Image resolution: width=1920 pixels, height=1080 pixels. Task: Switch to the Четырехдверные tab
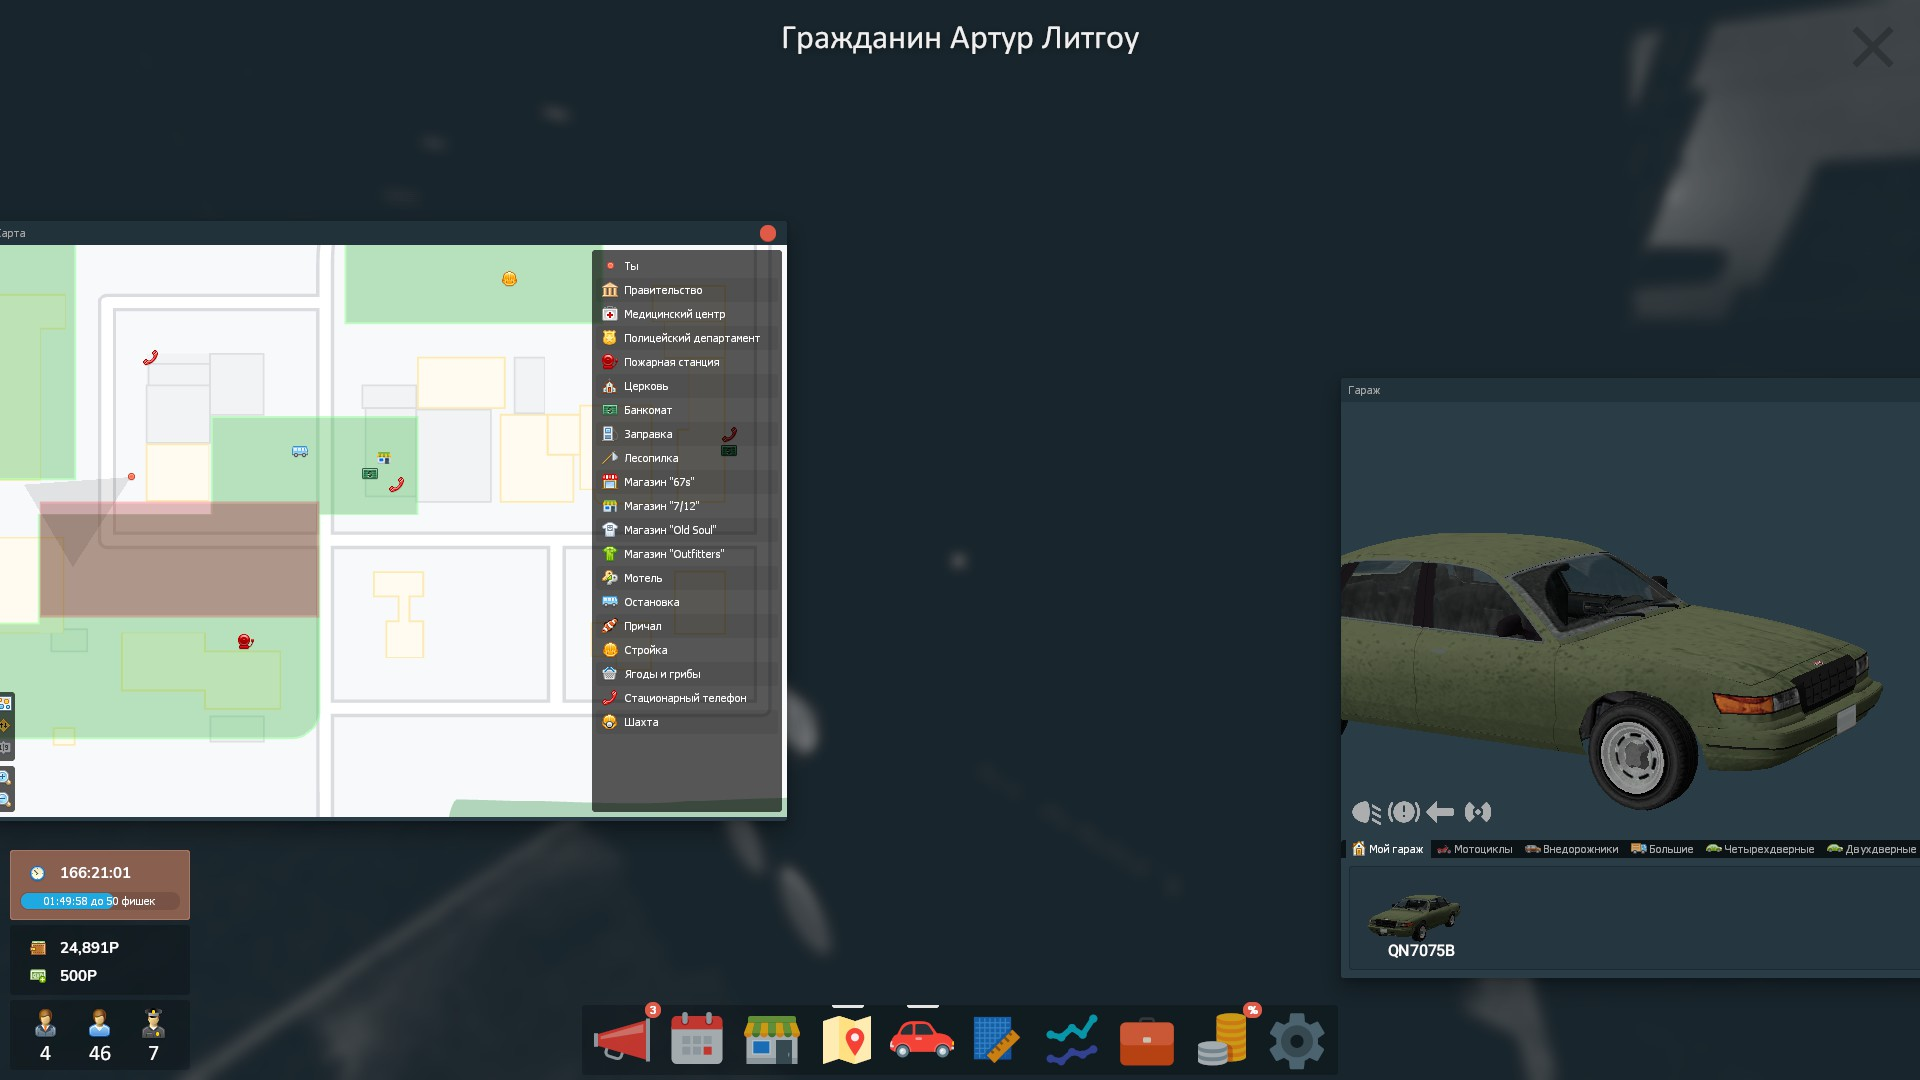click(x=1760, y=849)
